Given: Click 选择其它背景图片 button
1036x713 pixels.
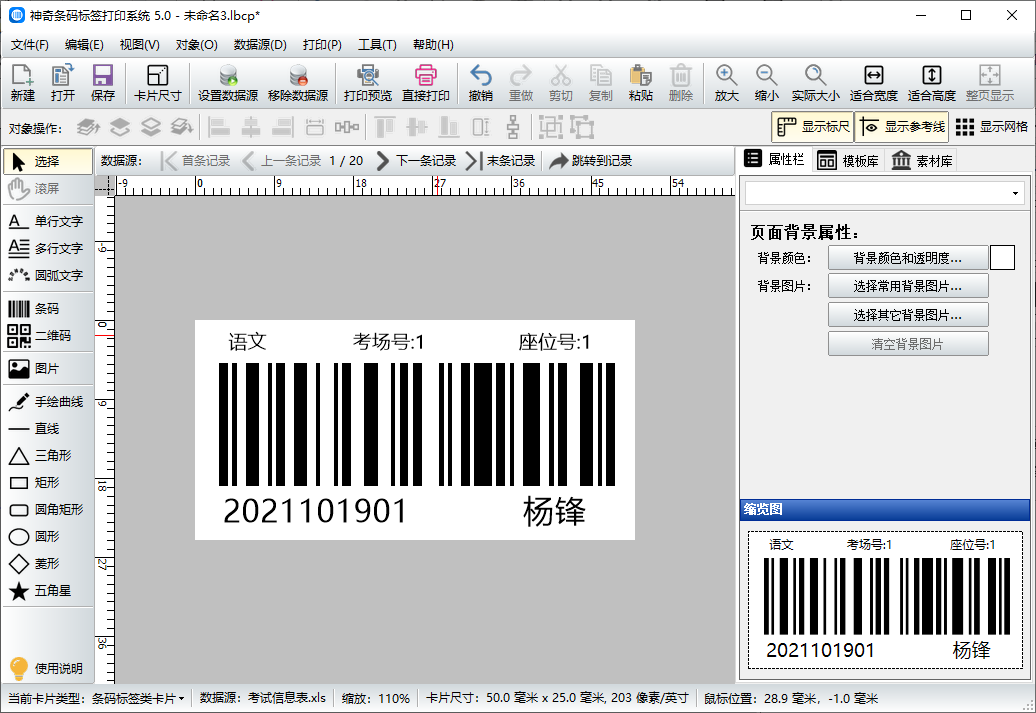Looking at the screenshot, I should click(x=908, y=315).
